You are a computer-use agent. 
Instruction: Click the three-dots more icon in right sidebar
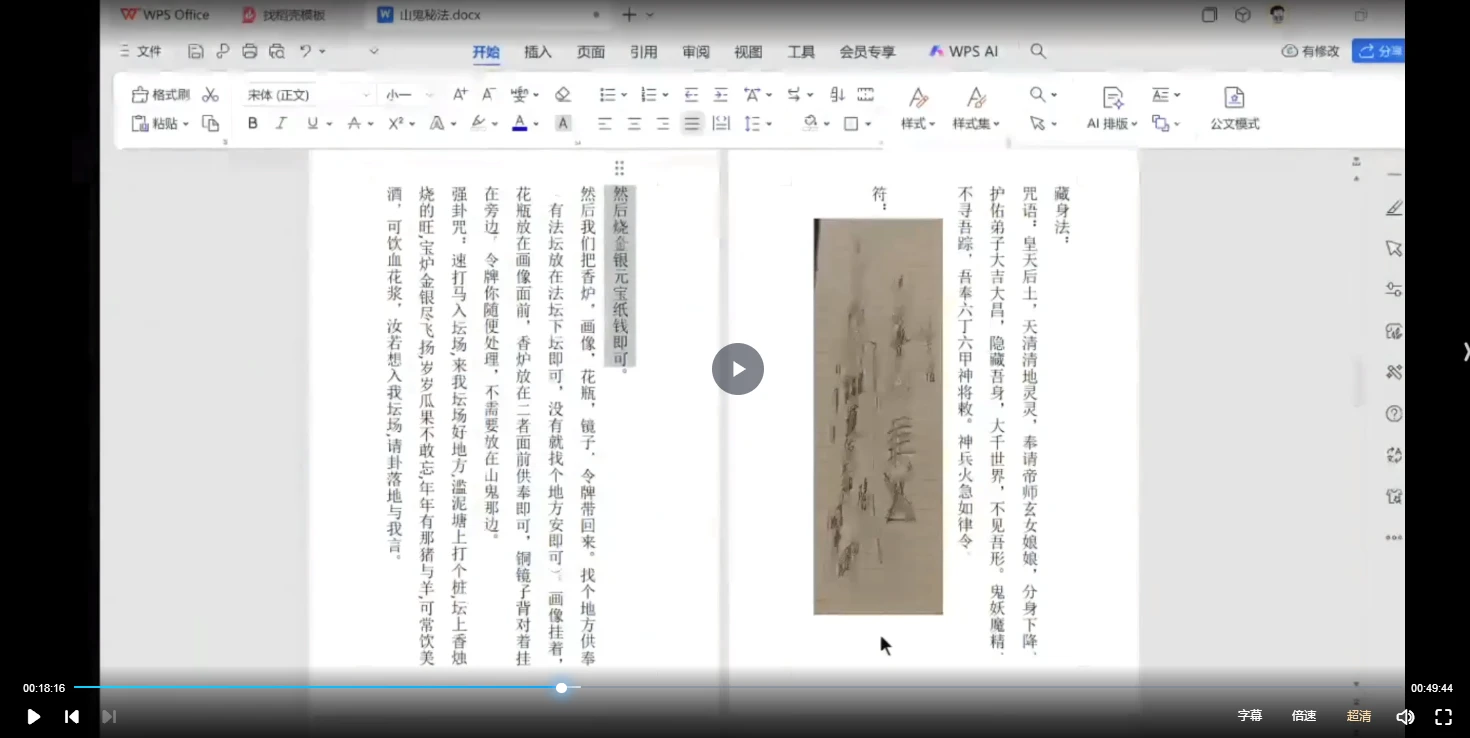1394,537
